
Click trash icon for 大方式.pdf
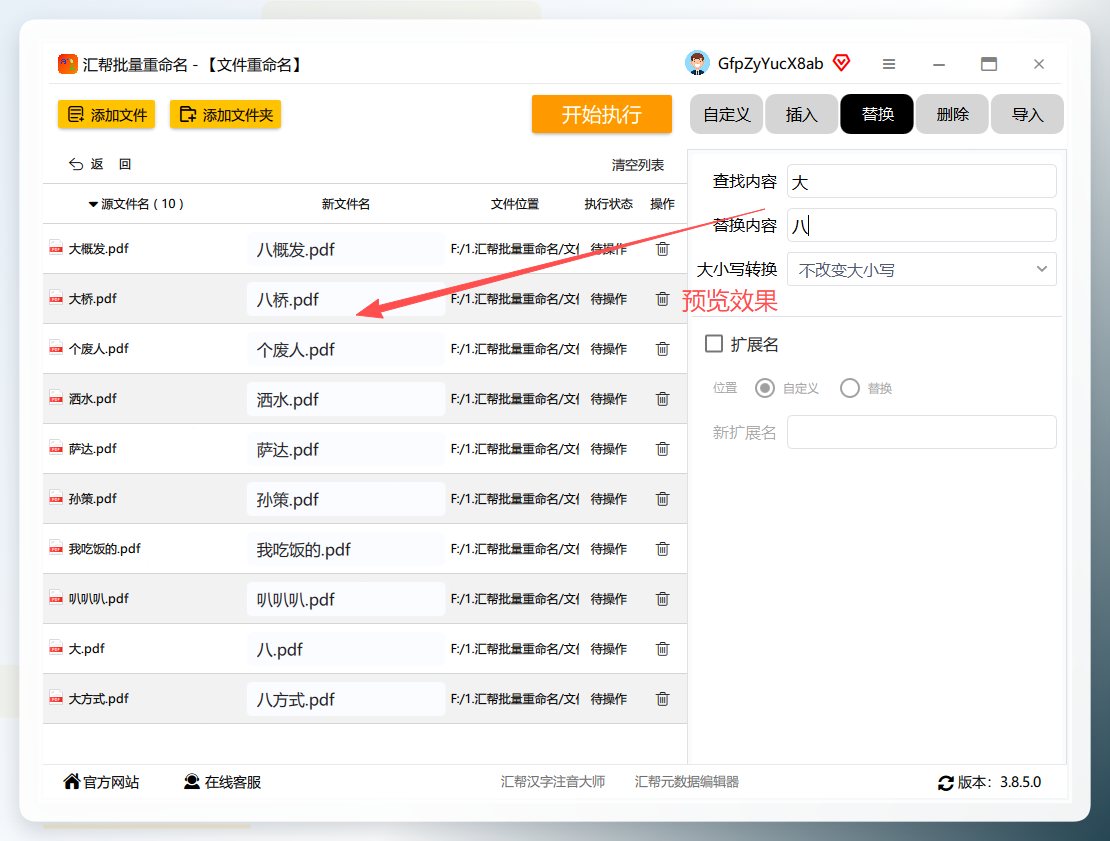point(663,699)
